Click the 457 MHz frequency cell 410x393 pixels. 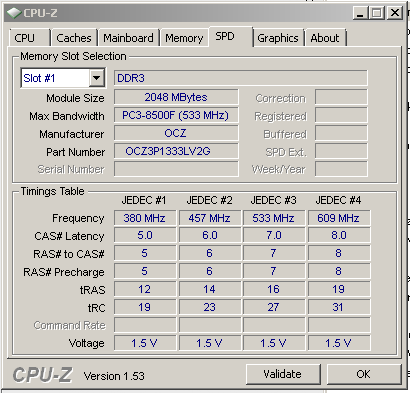pyautogui.click(x=209, y=218)
